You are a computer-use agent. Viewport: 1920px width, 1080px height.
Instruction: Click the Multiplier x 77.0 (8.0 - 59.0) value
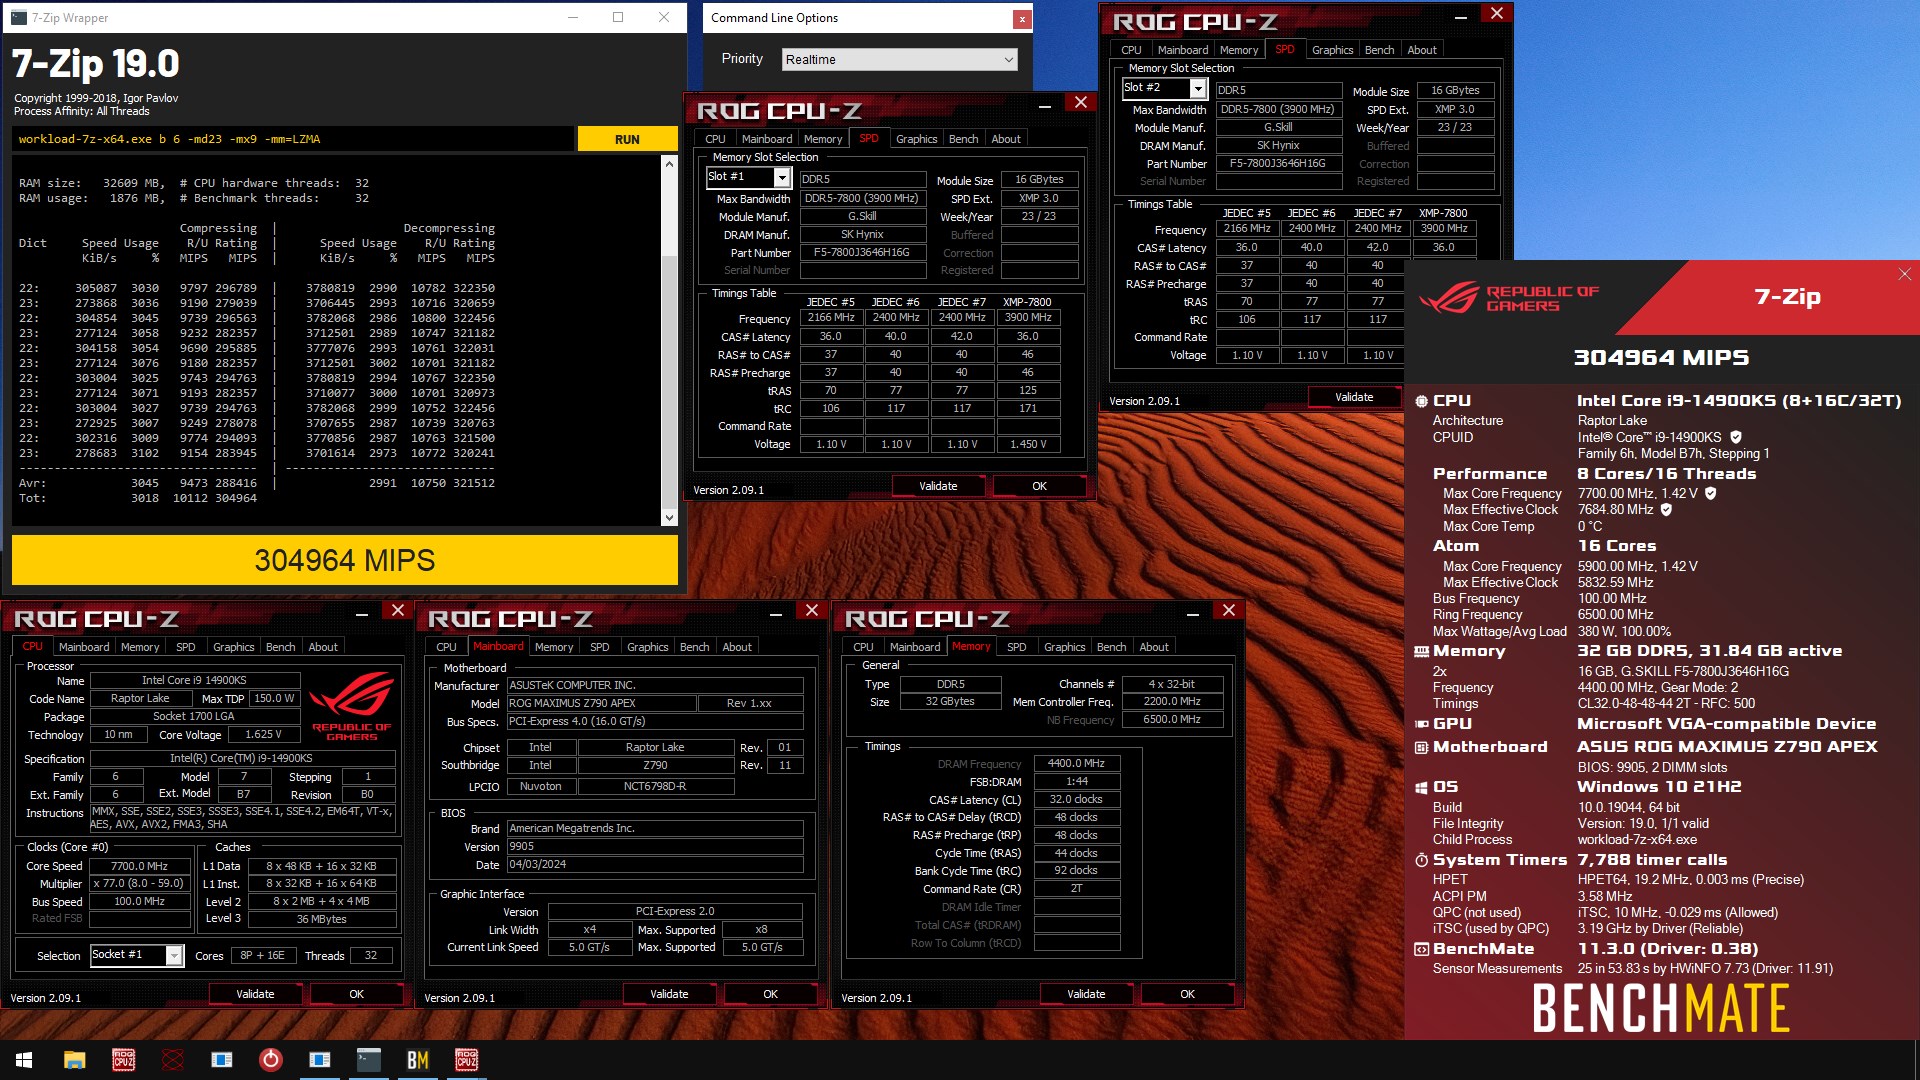(139, 884)
